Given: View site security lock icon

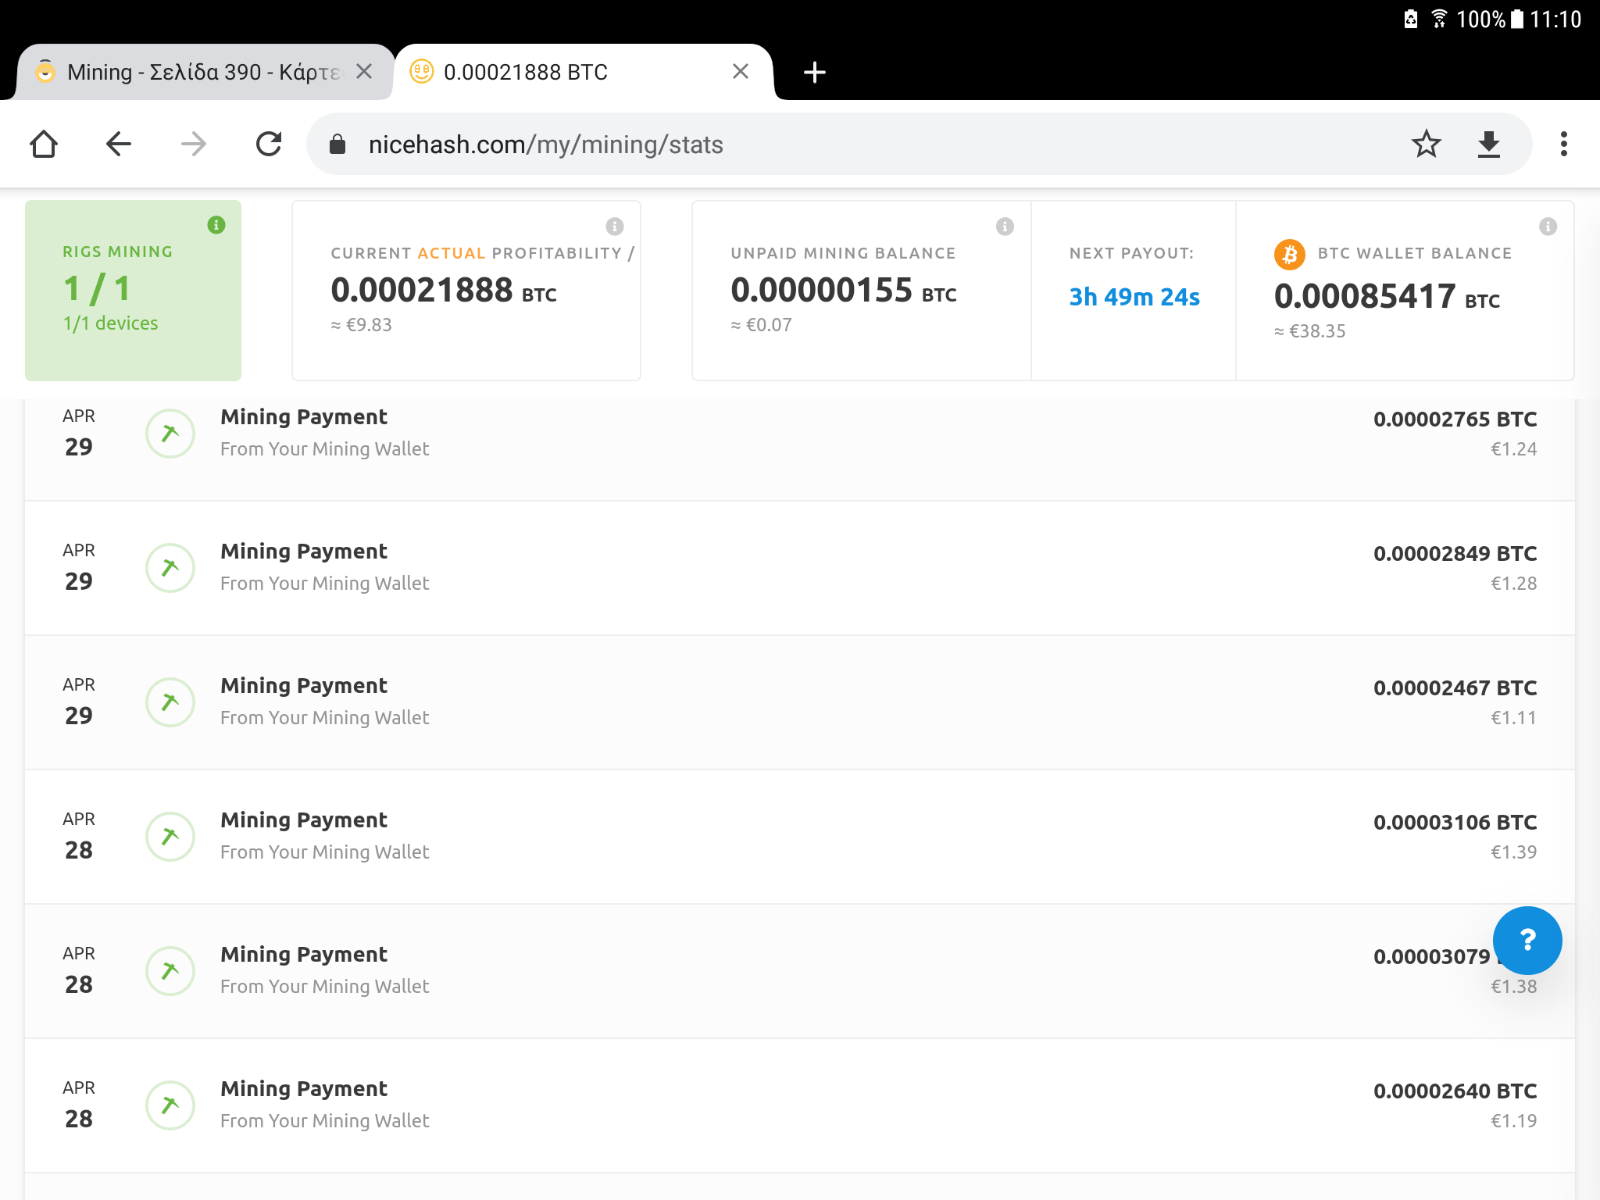Looking at the screenshot, I should pos(338,145).
